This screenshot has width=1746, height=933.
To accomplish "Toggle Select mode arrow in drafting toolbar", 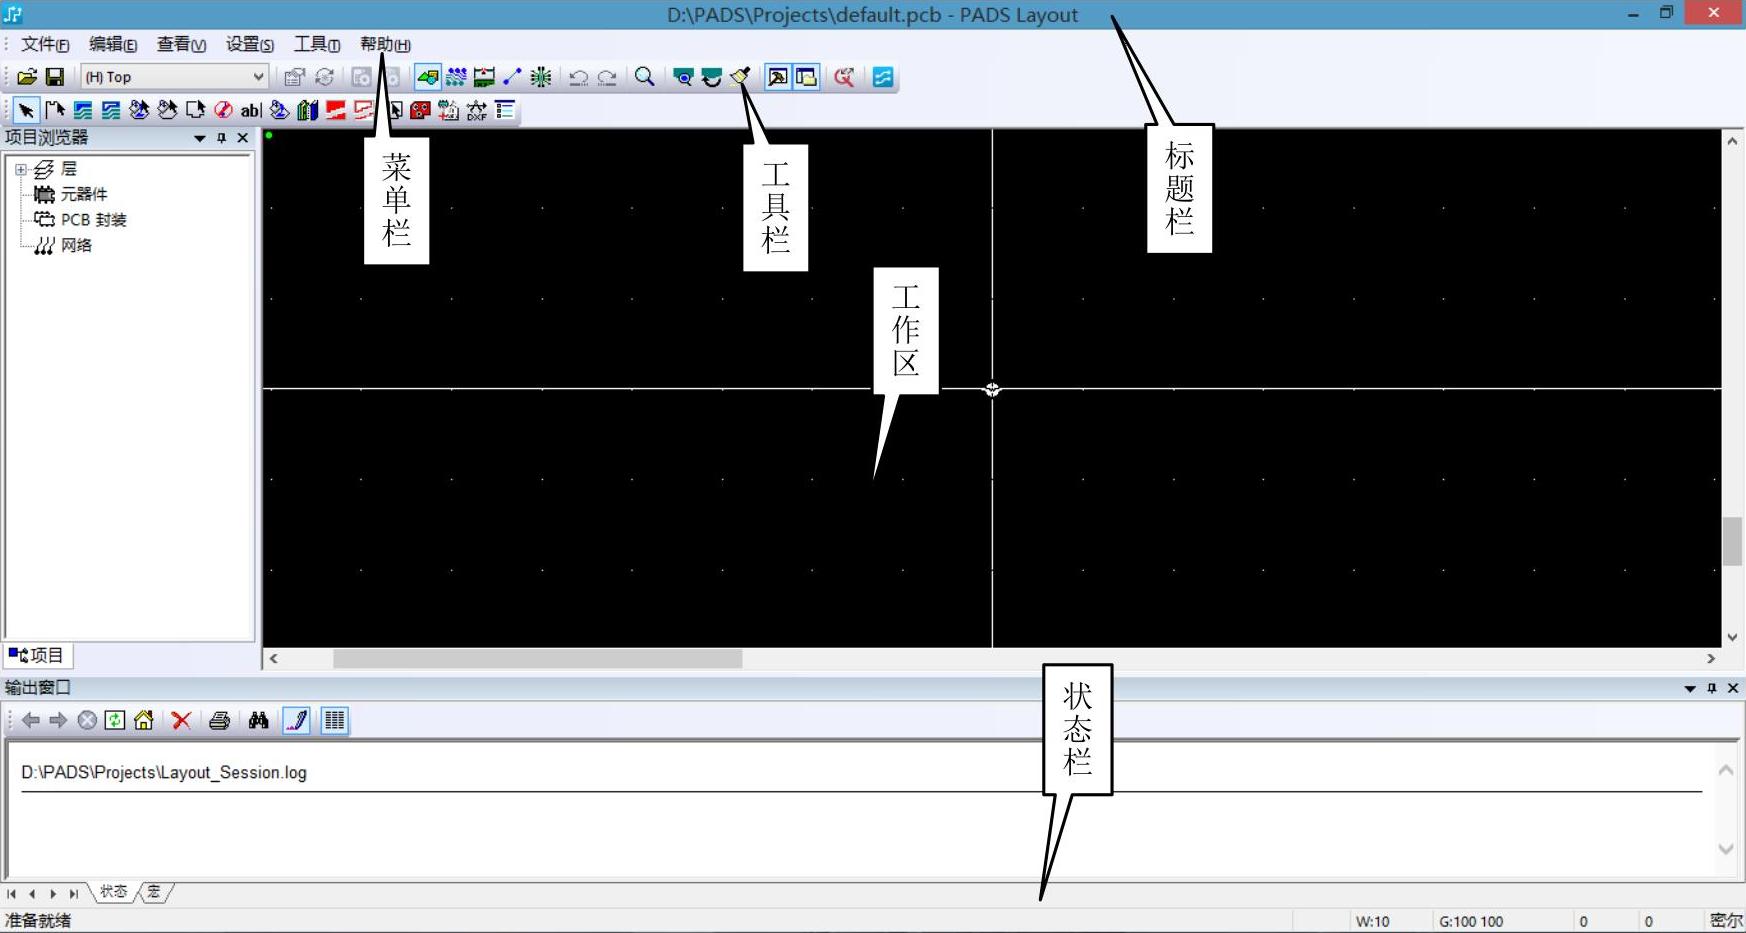I will tap(26, 110).
